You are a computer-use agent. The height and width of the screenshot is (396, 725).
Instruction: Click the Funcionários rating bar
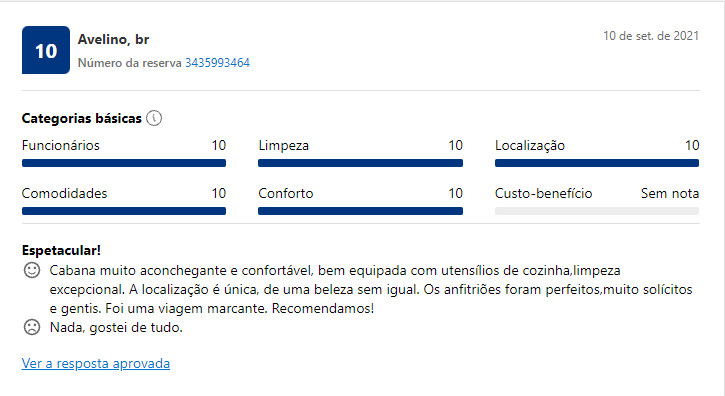point(124,163)
